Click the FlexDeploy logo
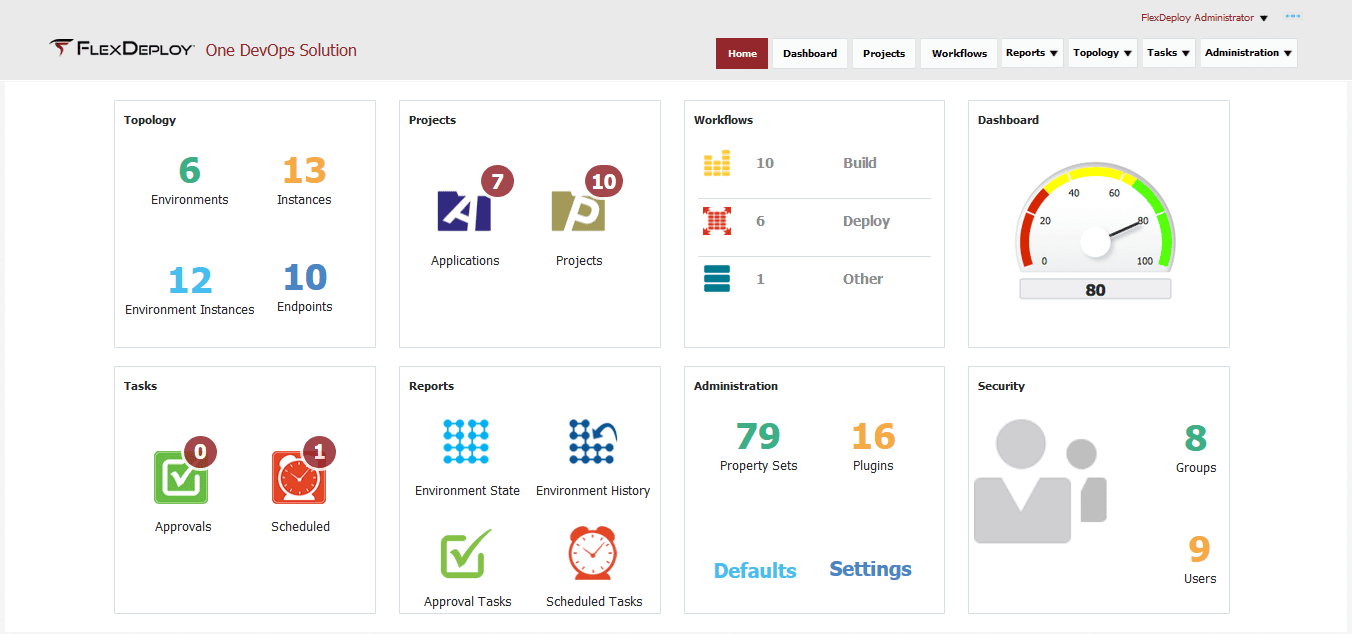 point(121,48)
